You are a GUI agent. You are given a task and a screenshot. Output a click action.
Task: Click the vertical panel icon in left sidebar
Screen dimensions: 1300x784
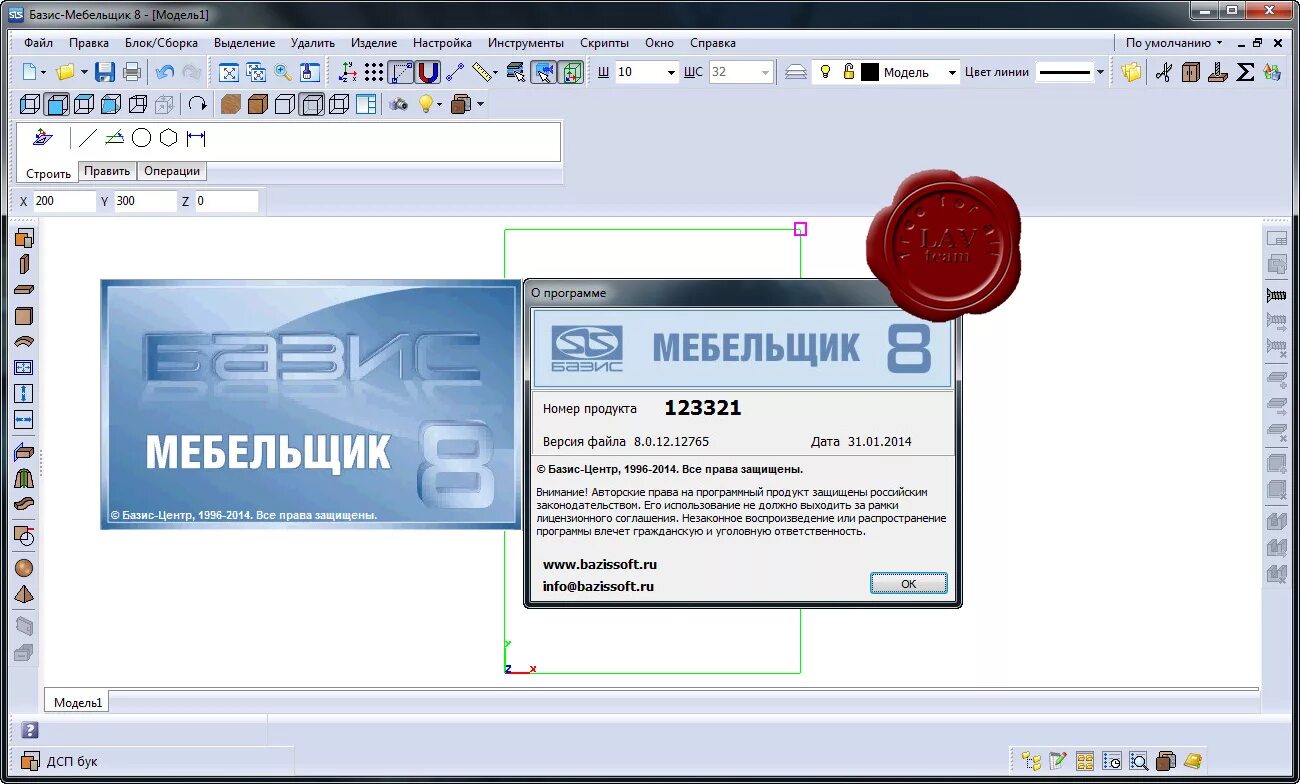pos(24,264)
